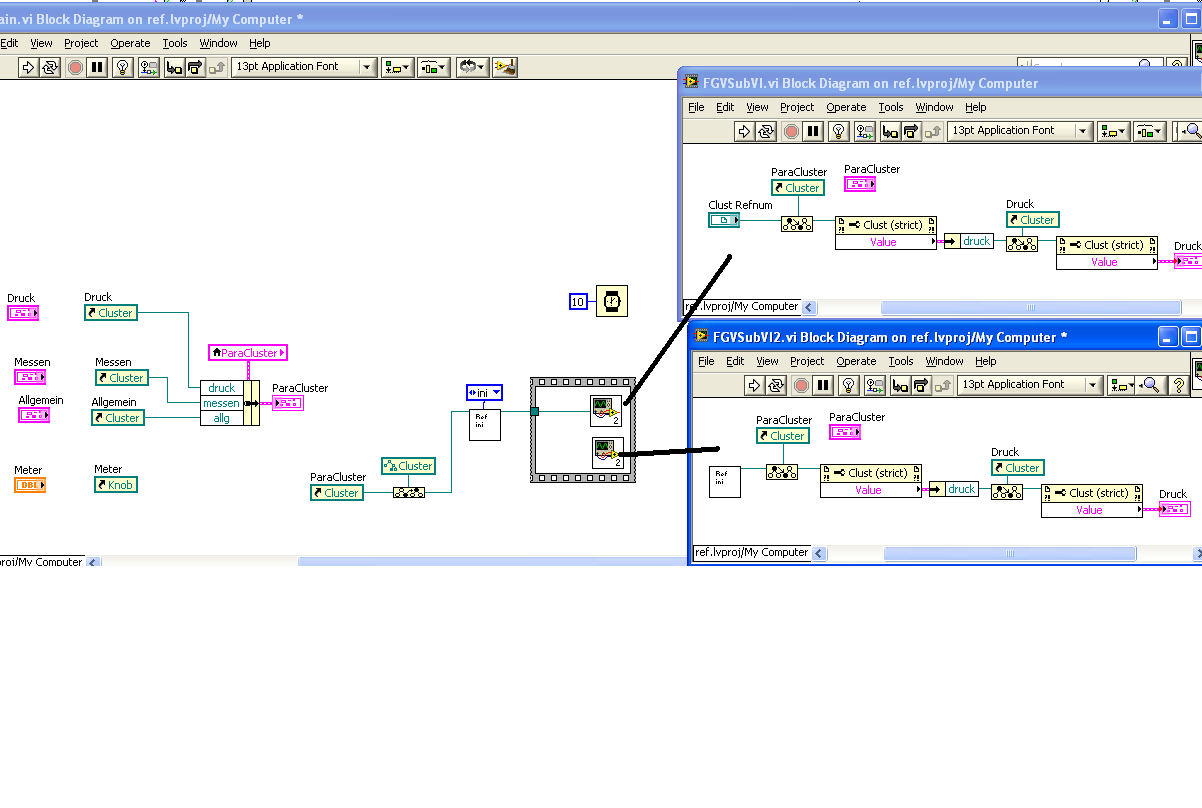Run the main VI with the Run arrow
1202x808 pixels.
27,67
